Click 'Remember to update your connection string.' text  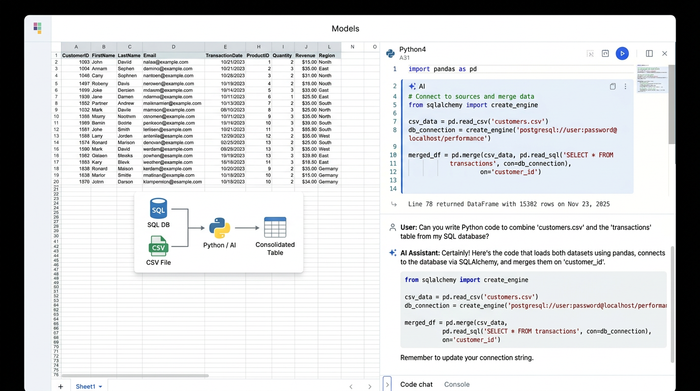[467, 358]
